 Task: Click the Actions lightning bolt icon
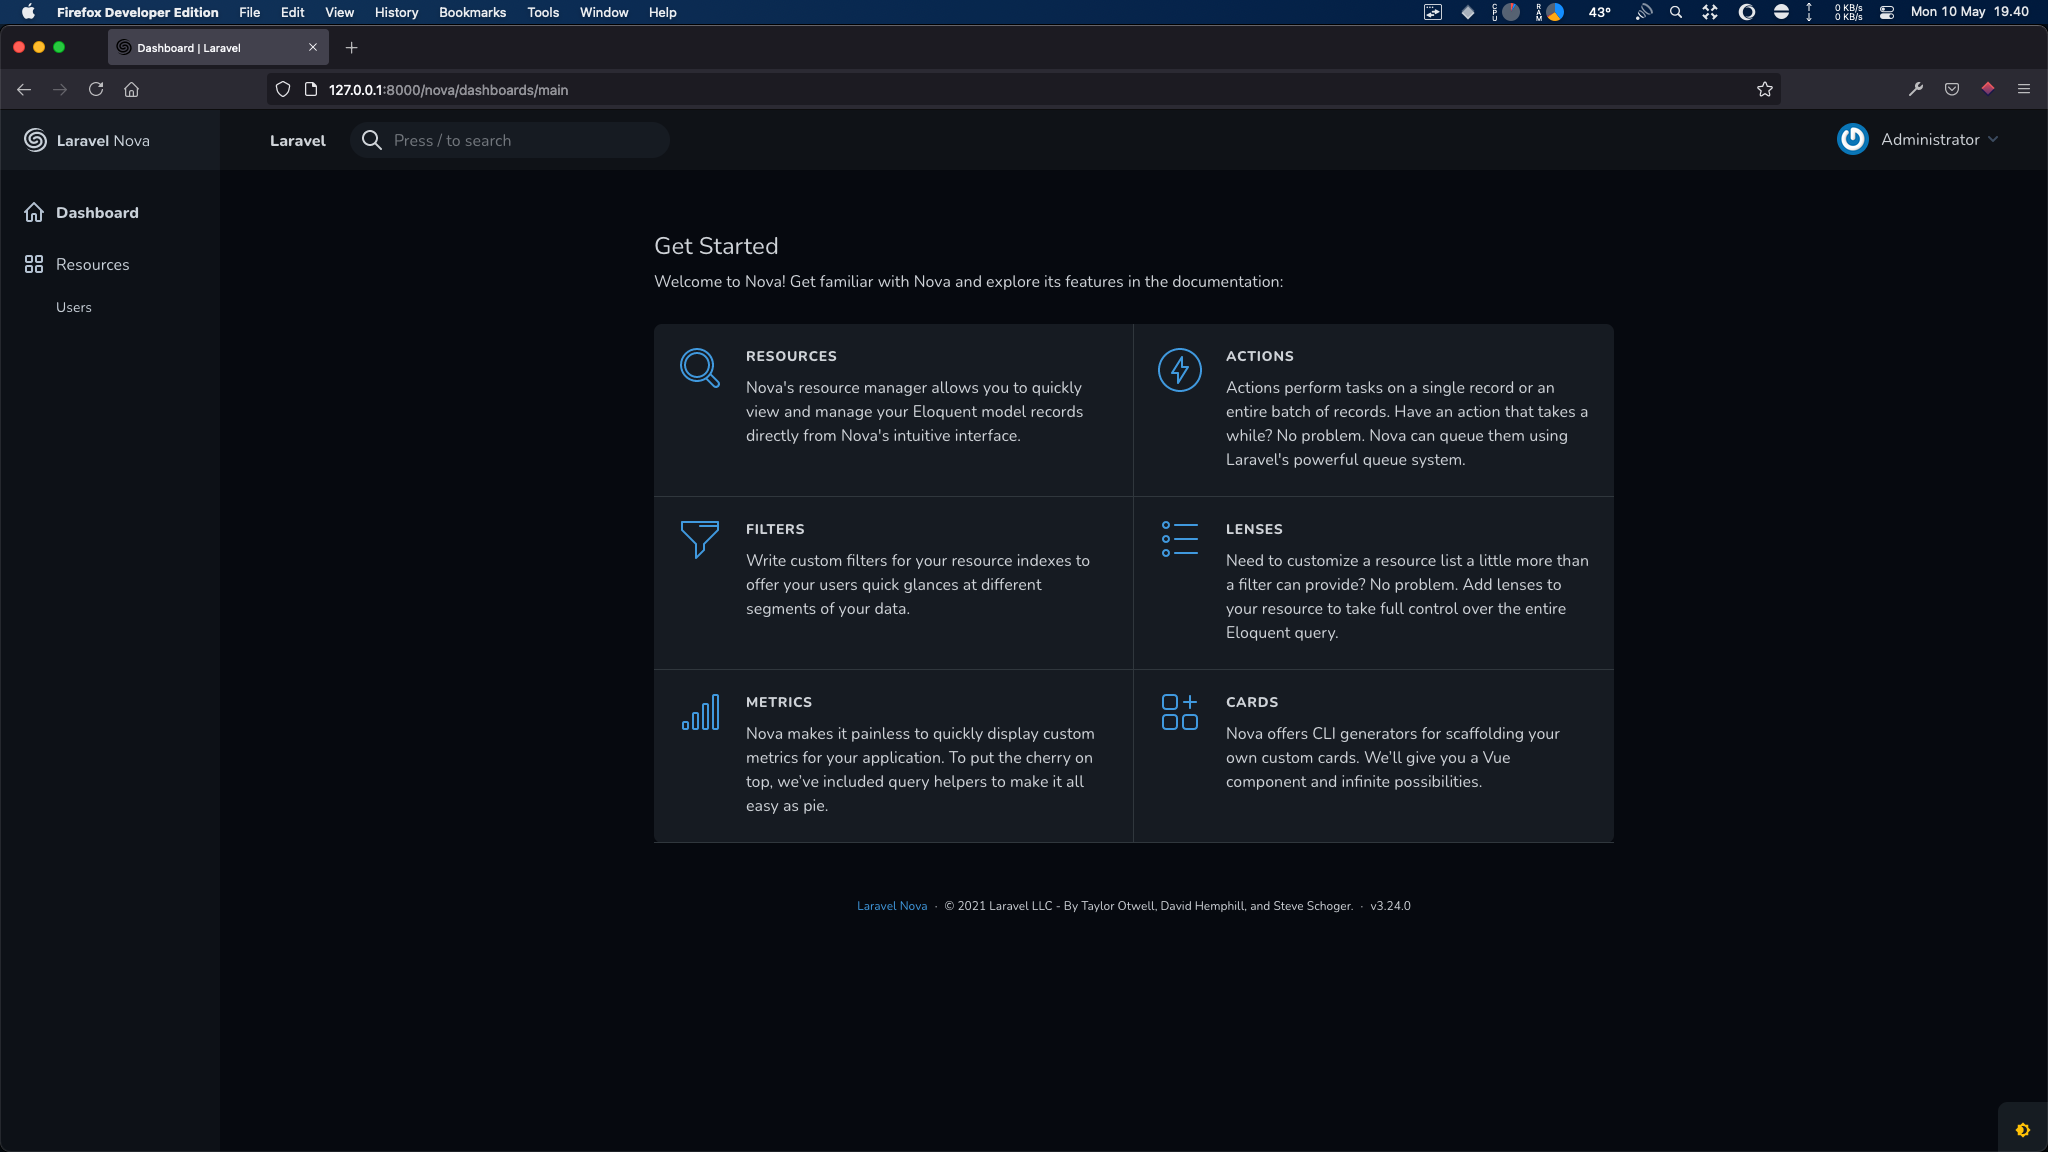(1180, 370)
